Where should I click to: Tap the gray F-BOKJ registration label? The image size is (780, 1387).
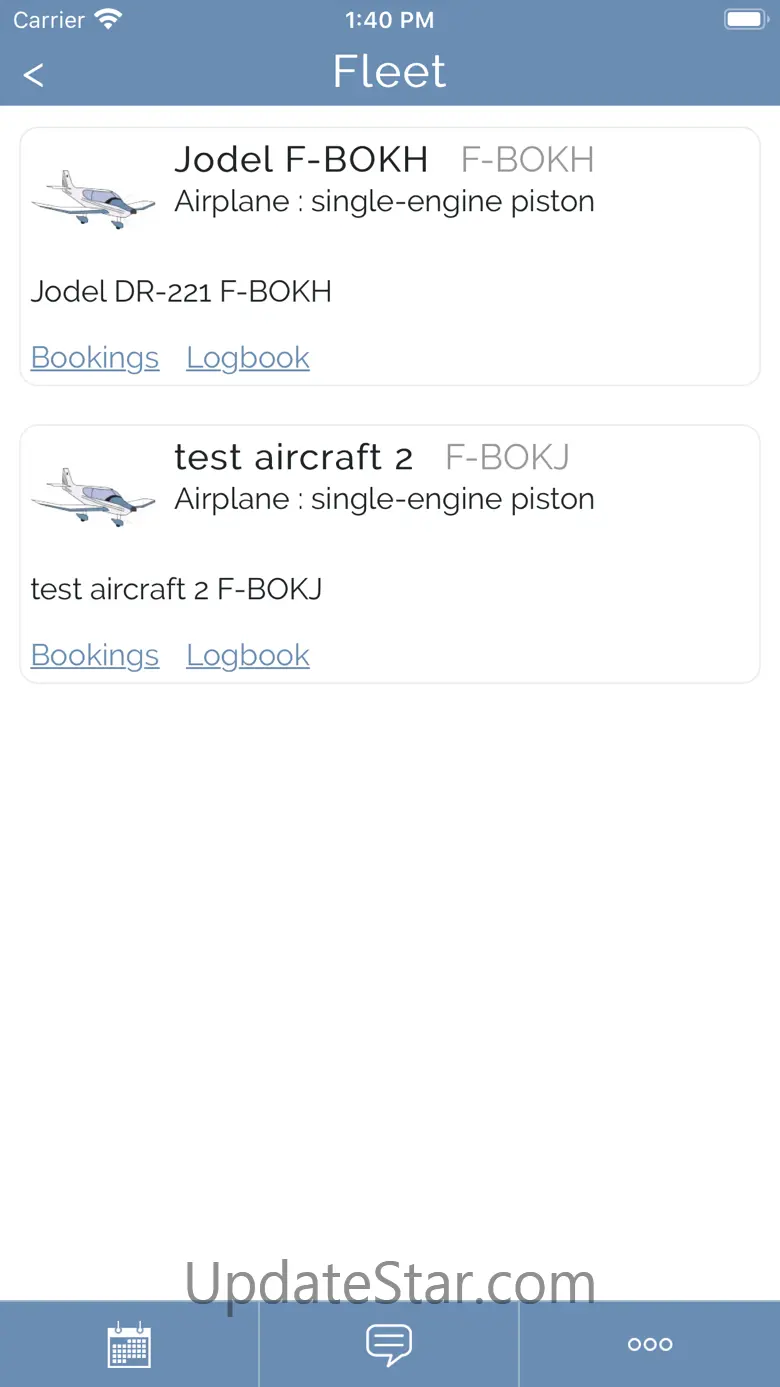click(x=507, y=457)
